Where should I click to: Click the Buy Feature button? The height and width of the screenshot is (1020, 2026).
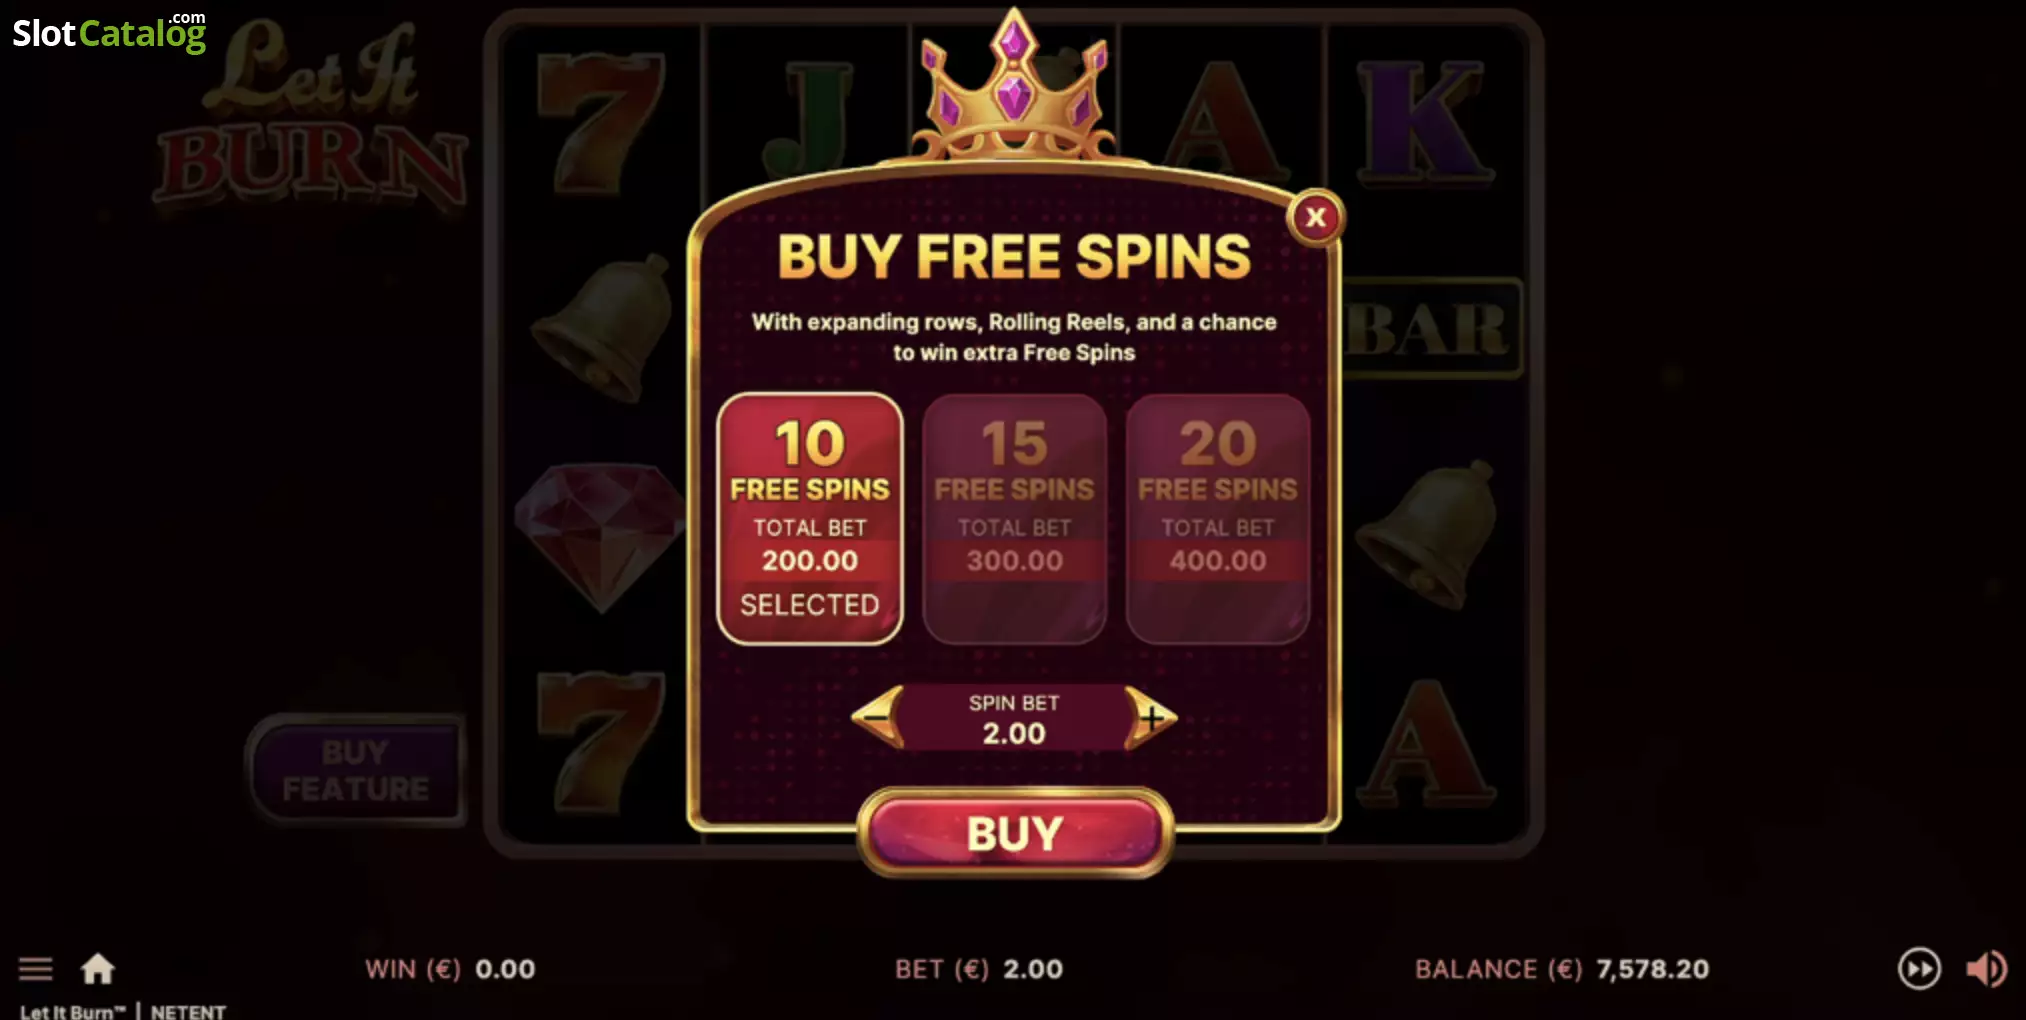pos(355,770)
